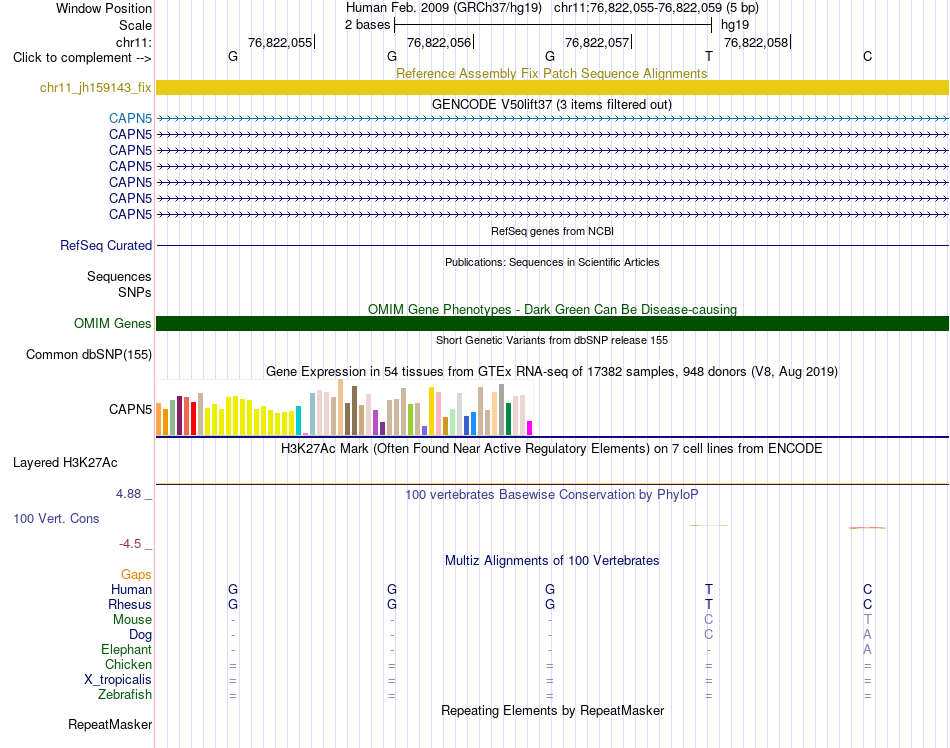Click the 'Click to complement -->' label
Screen dimensions: 950x748
pos(82,58)
